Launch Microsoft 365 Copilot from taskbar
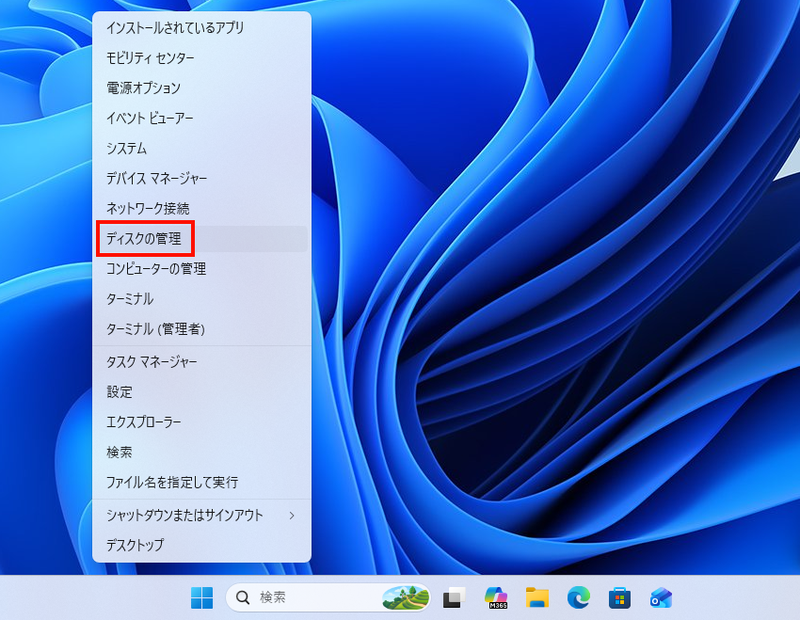800x620 pixels. click(496, 597)
